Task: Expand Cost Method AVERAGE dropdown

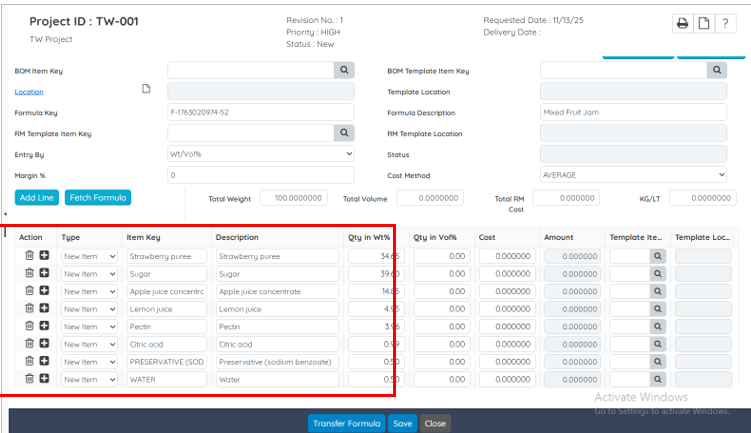Action: tap(632, 175)
